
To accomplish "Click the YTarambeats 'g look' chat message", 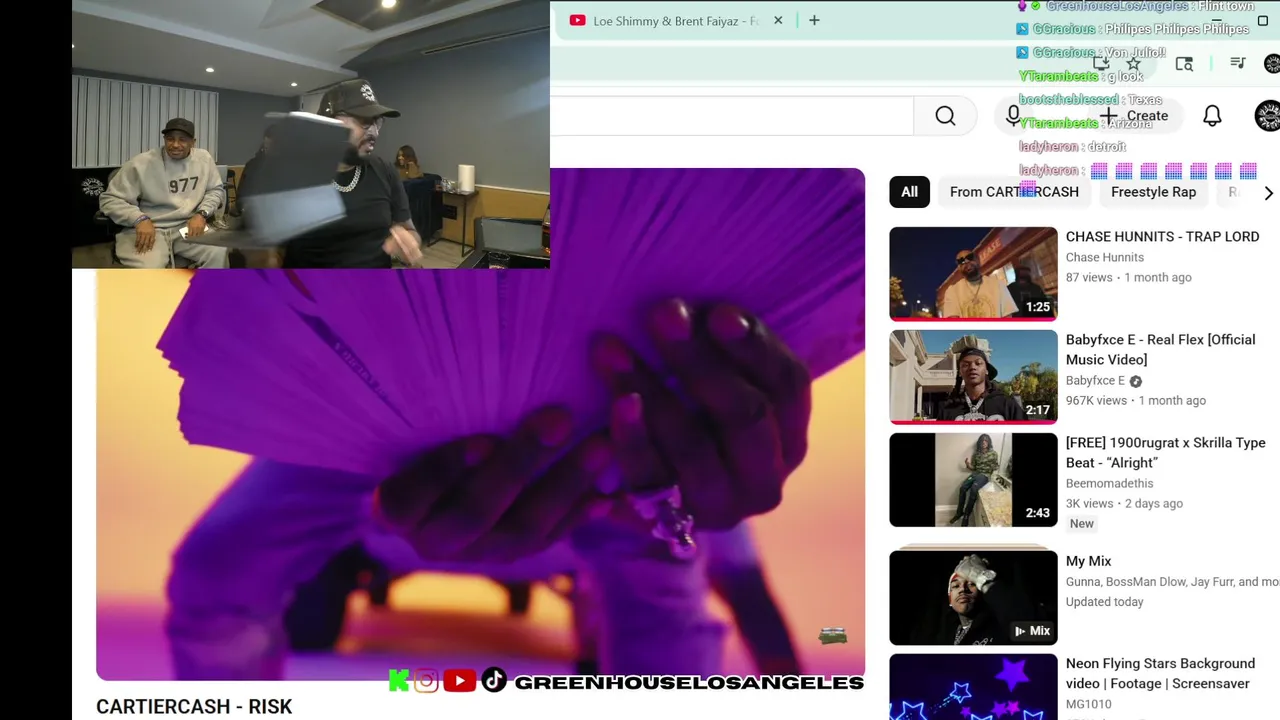I will [1080, 77].
